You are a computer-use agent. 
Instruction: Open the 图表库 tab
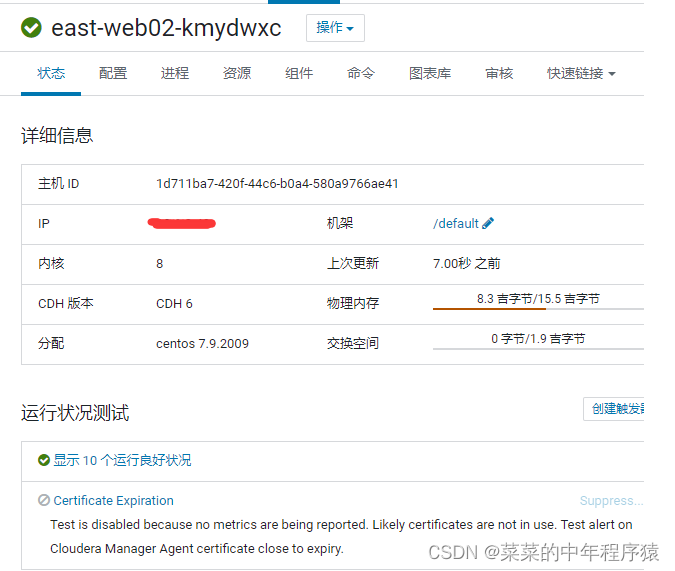430,73
